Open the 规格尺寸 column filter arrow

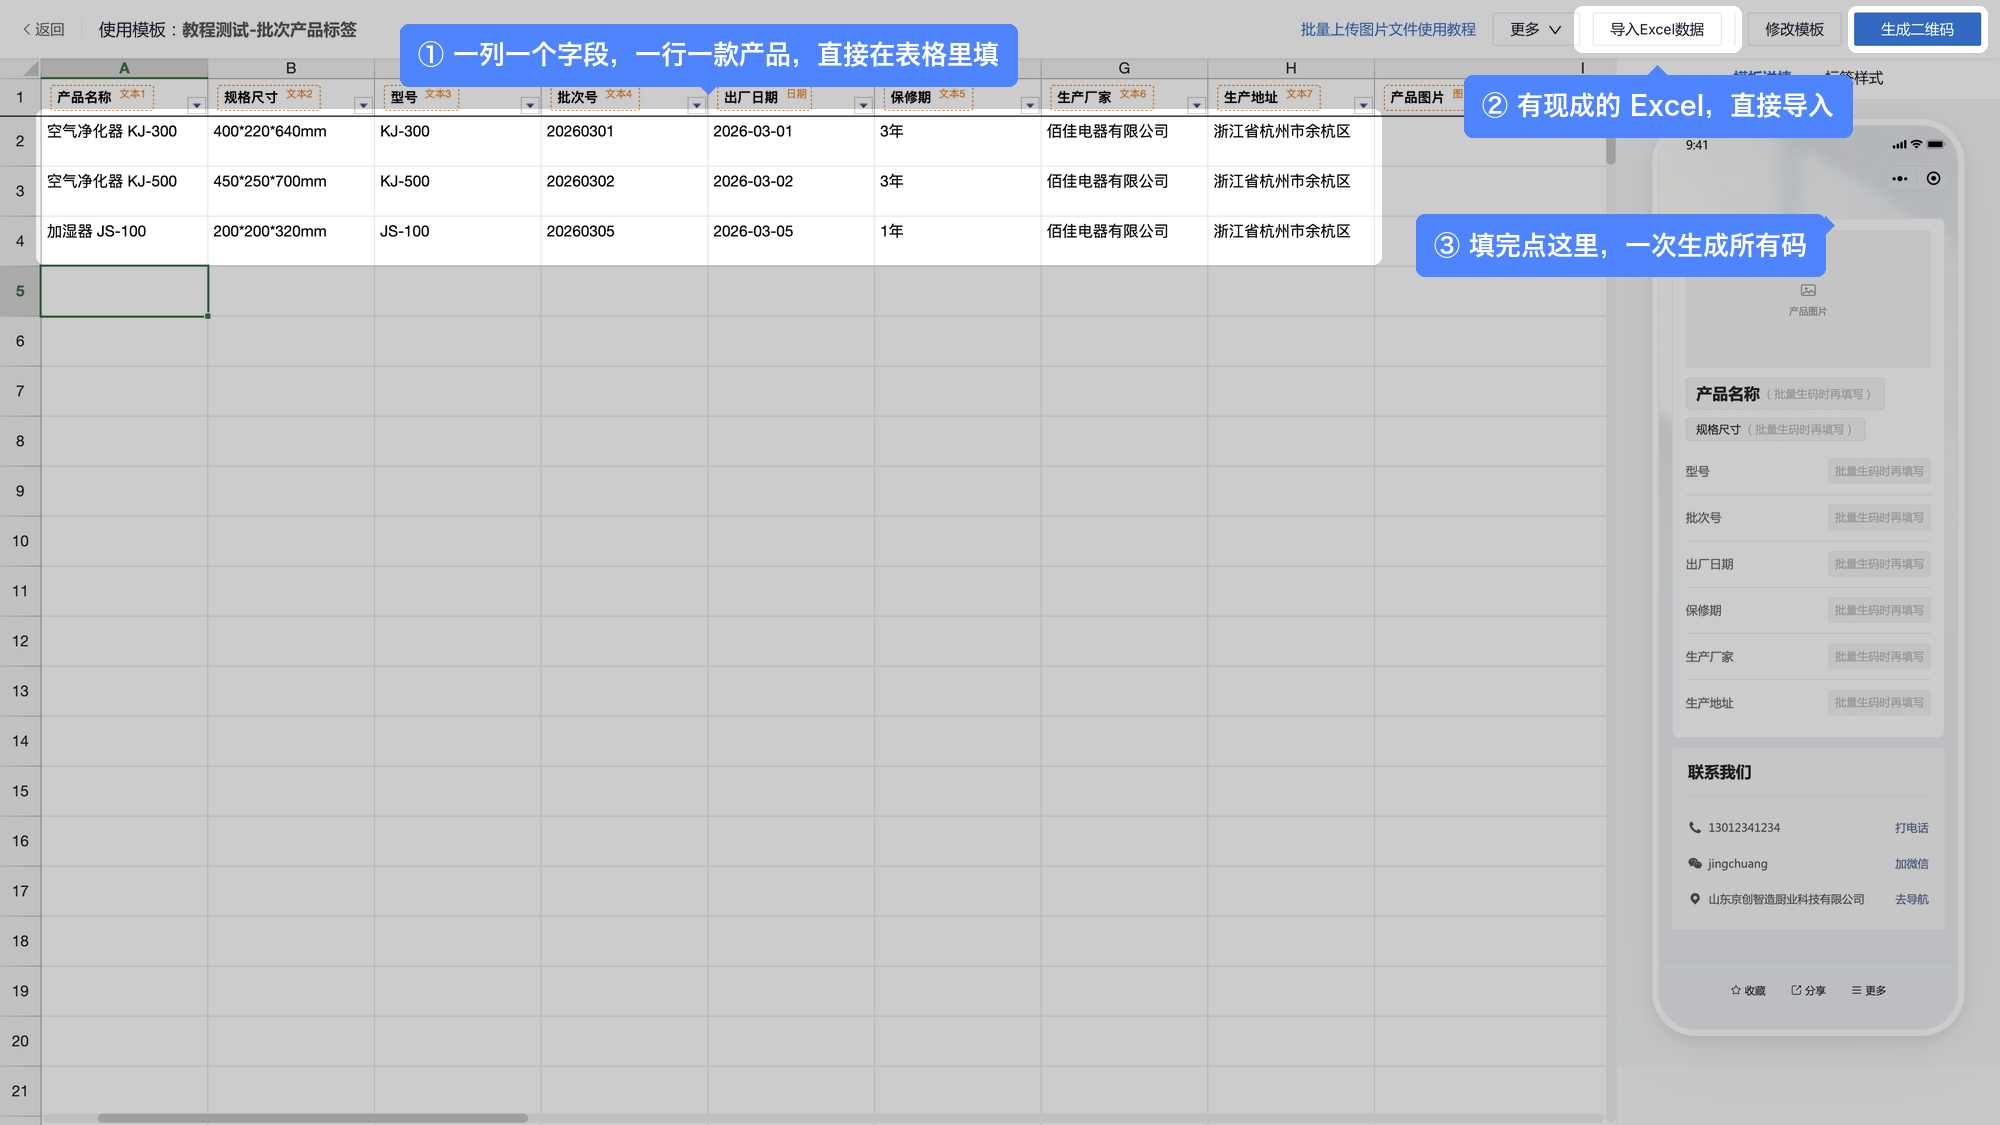(363, 105)
